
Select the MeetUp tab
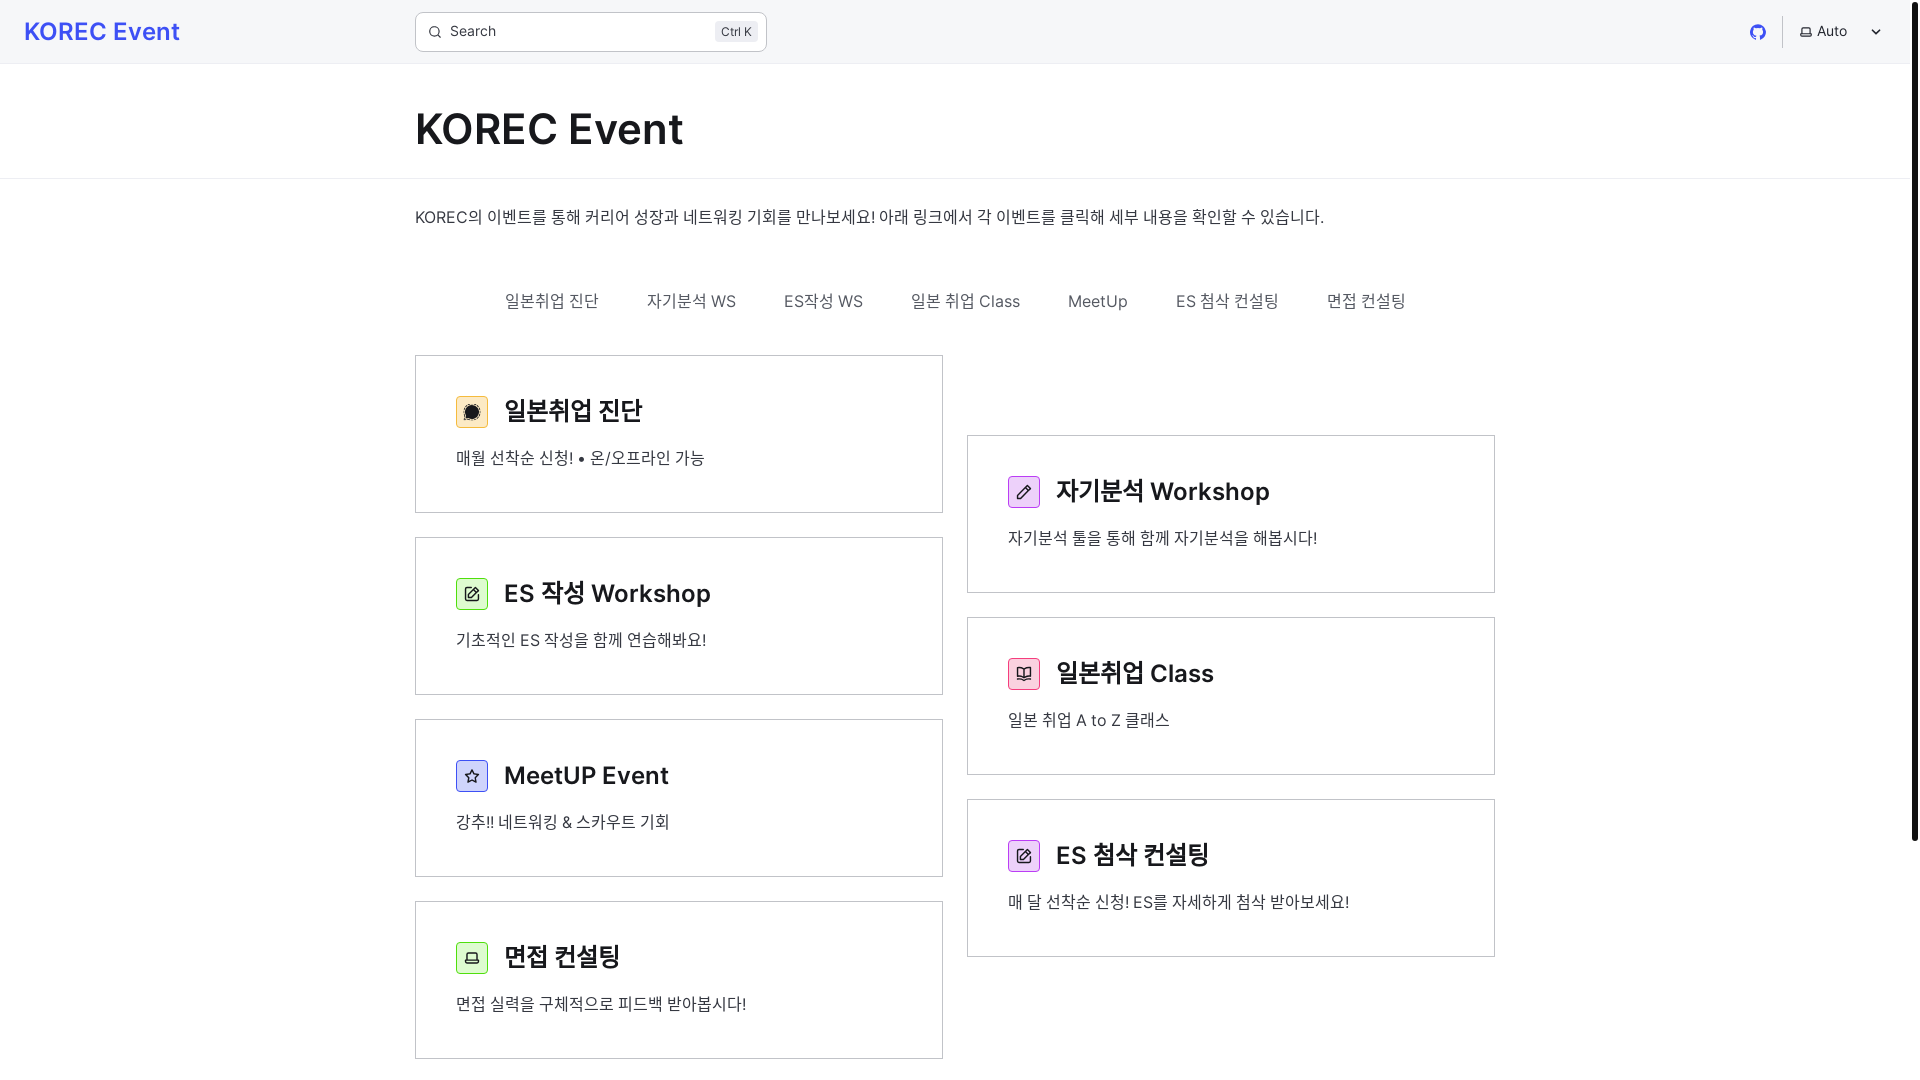tap(1098, 301)
